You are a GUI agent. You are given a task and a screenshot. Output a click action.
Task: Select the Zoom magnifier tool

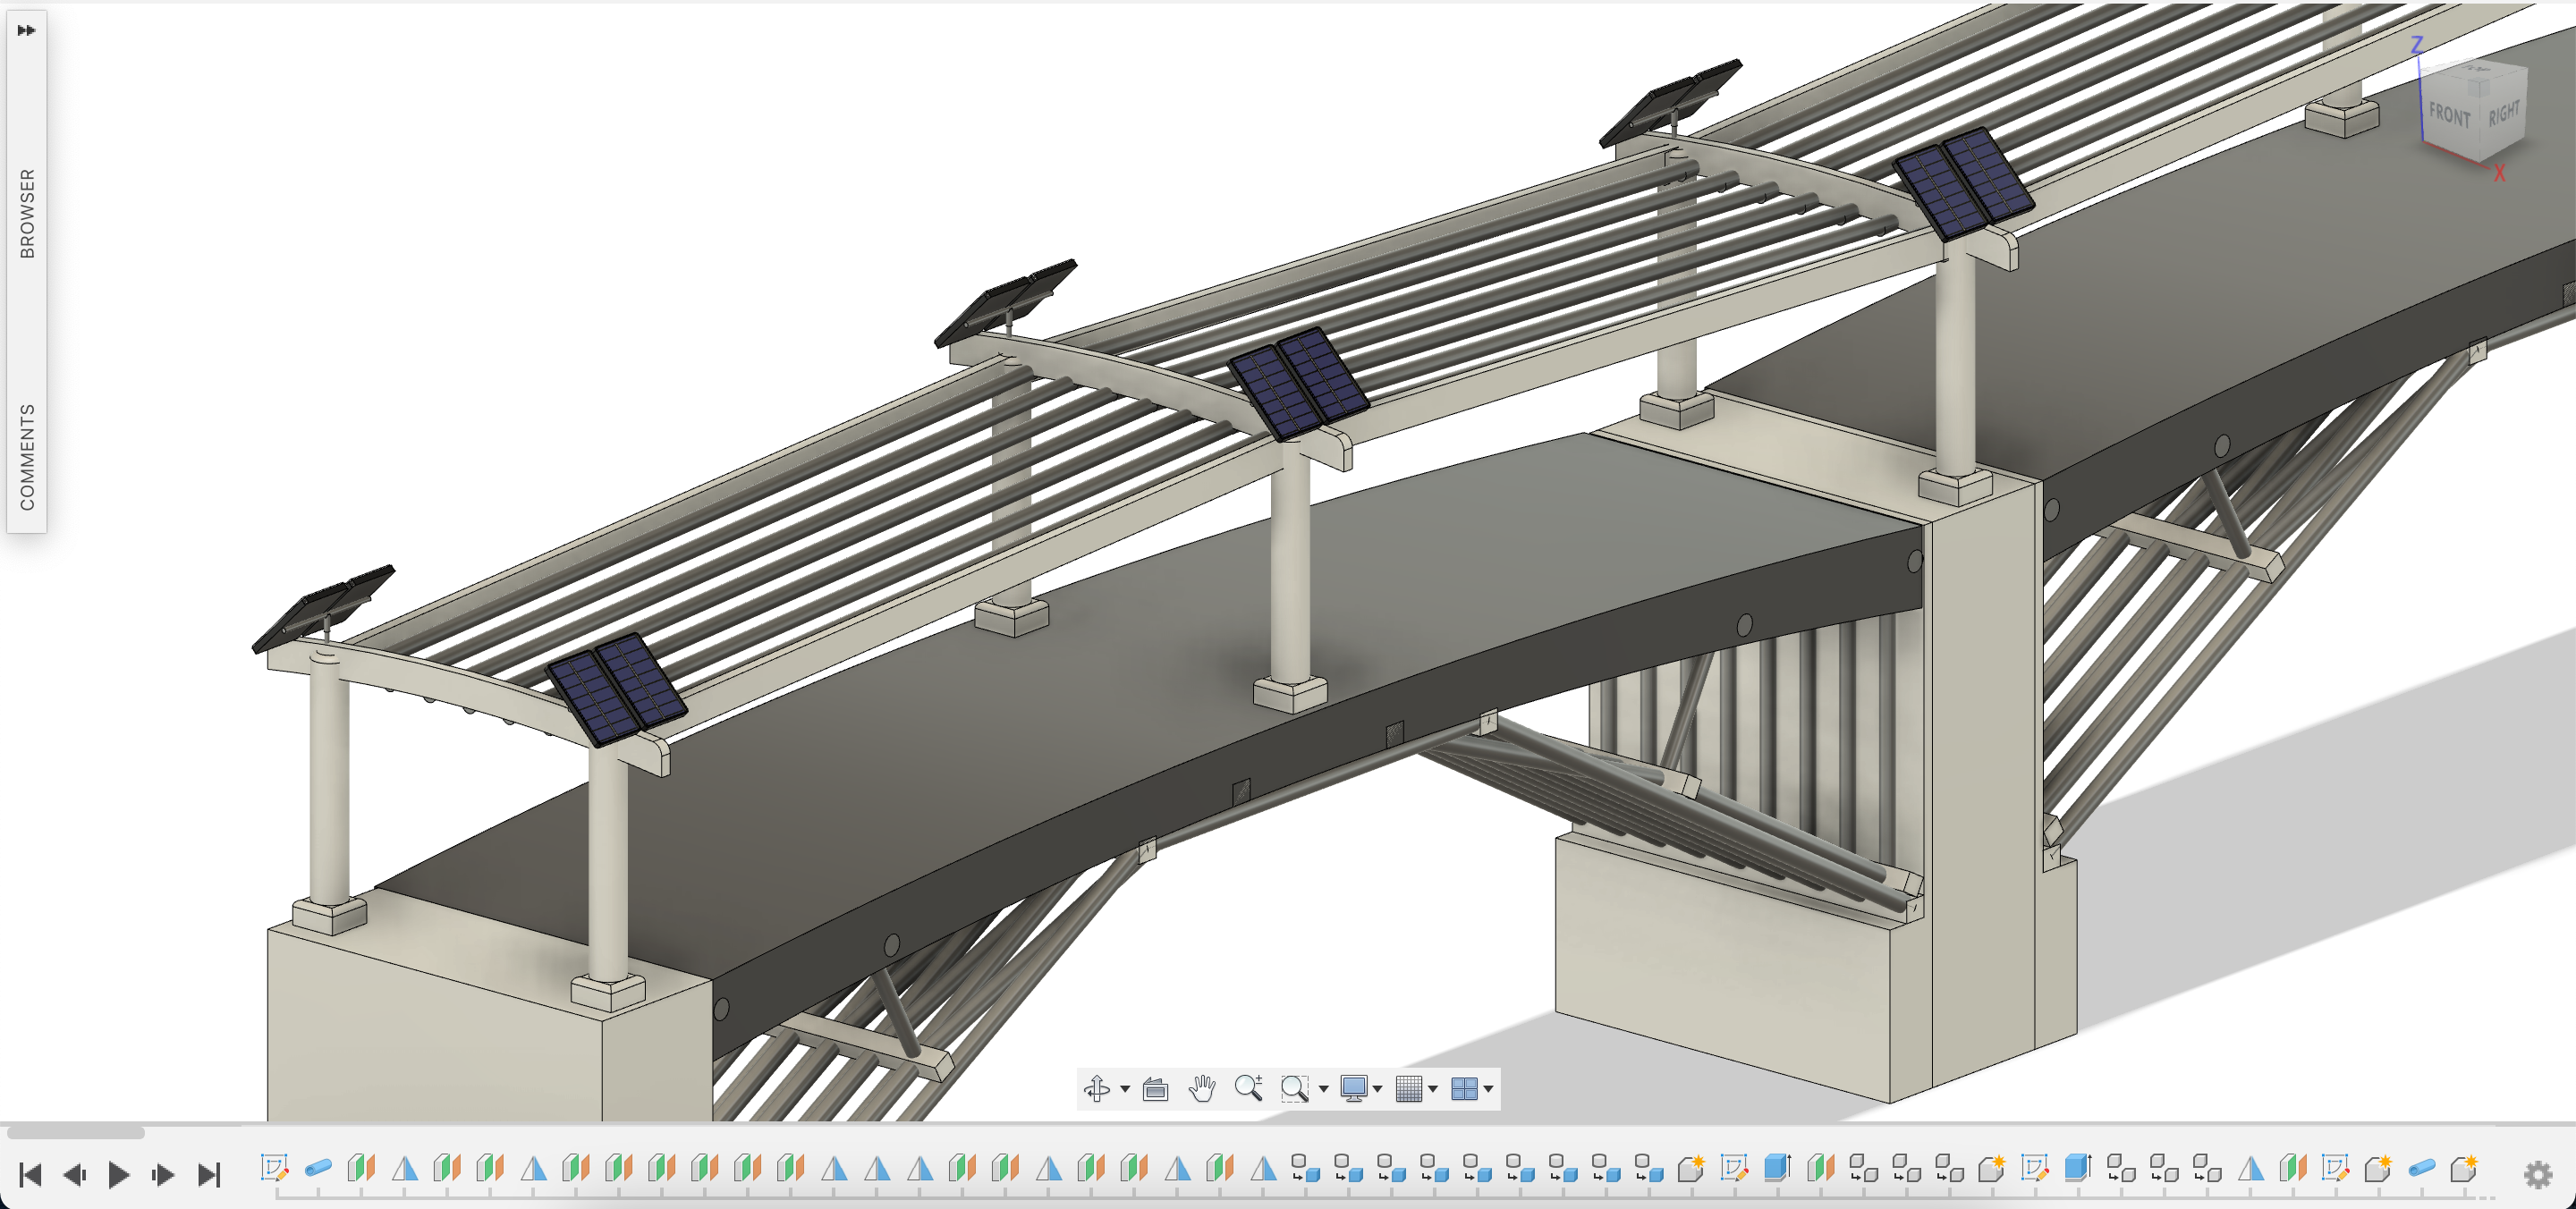(x=1248, y=1088)
